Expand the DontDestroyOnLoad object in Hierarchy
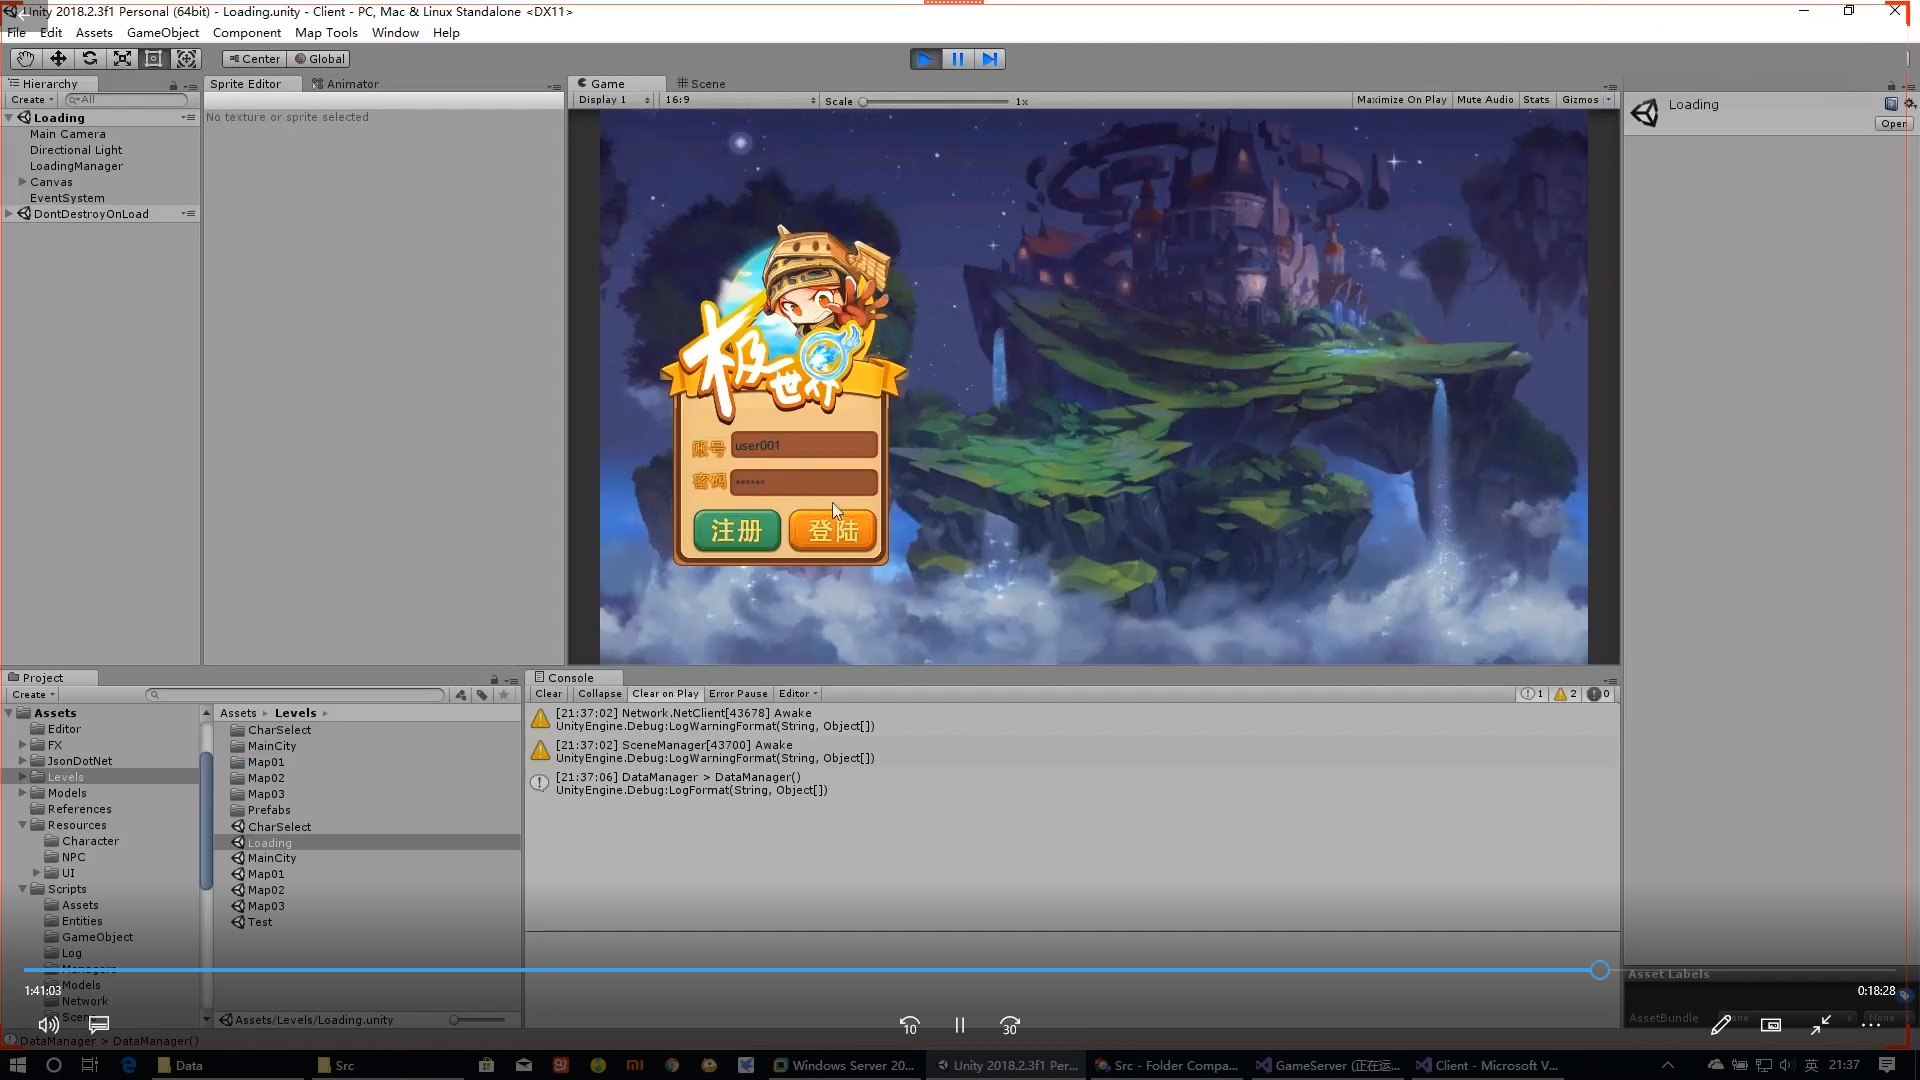1920x1080 pixels. point(9,213)
